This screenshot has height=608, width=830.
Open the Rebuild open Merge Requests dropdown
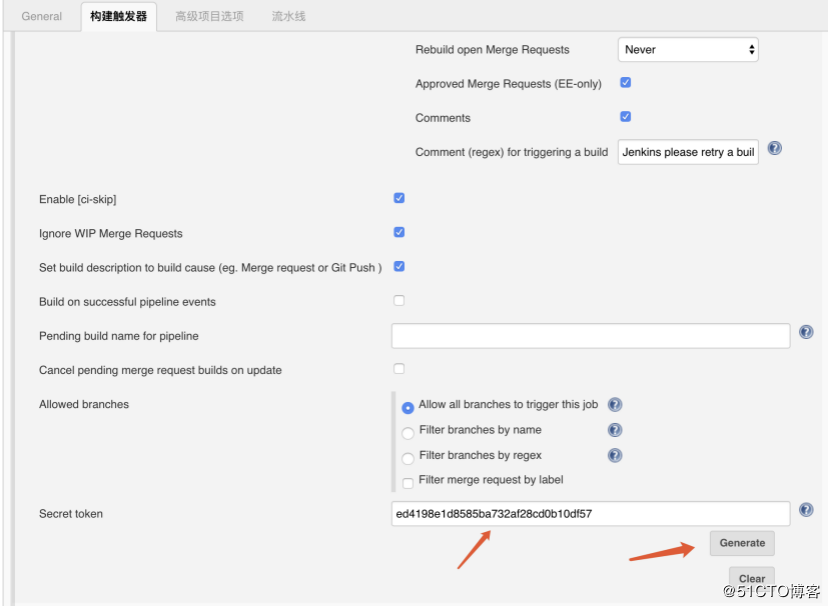click(687, 49)
